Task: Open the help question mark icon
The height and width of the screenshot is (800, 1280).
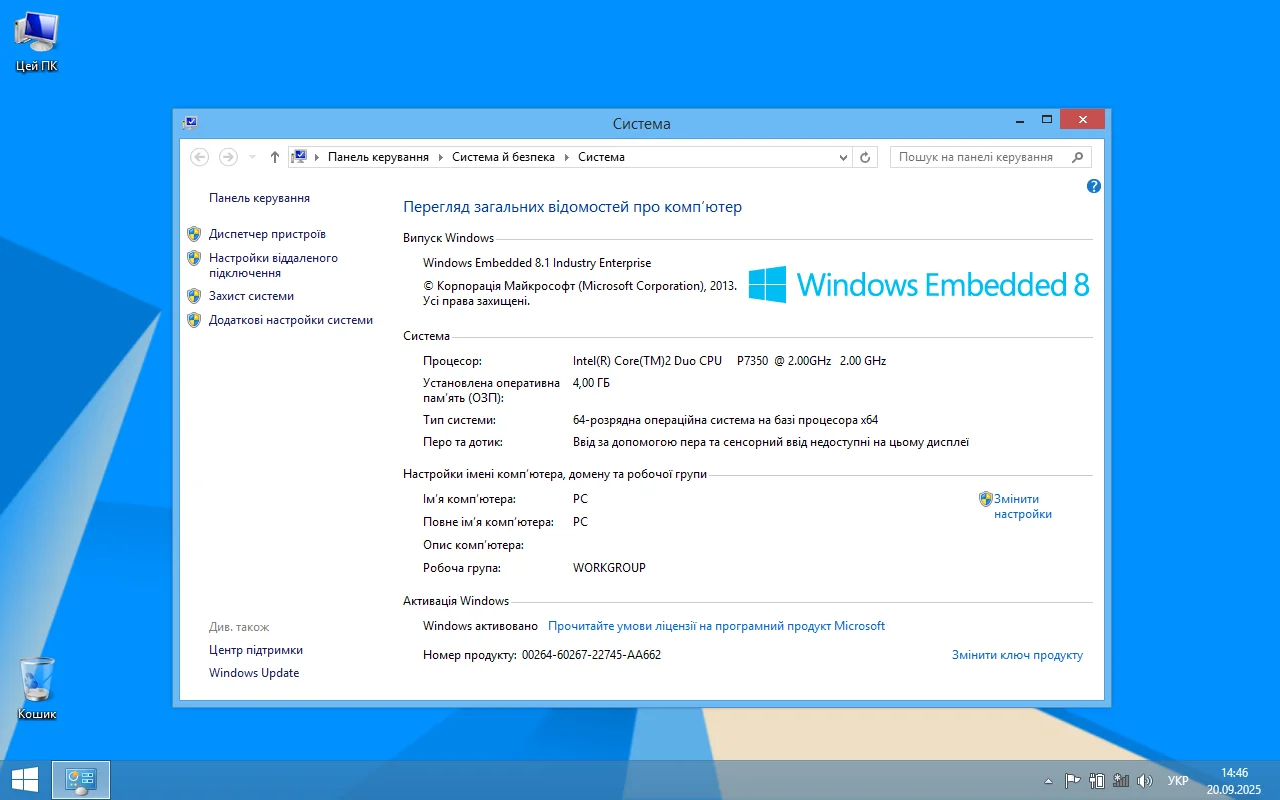Action: (1094, 186)
